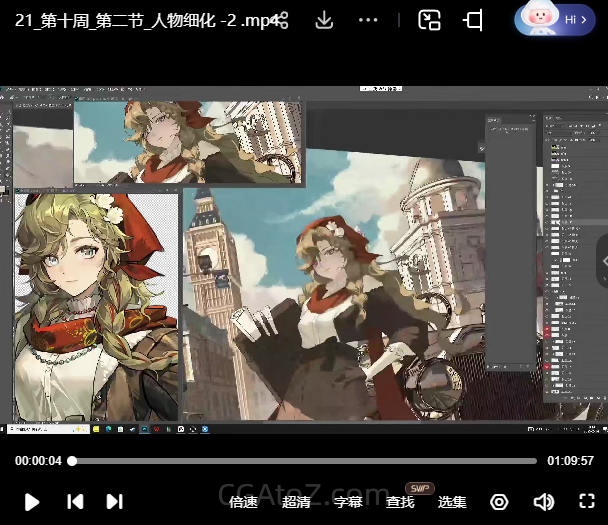Open 字幕 subtitle settings
Image resolution: width=608 pixels, height=525 pixels.
pos(348,502)
